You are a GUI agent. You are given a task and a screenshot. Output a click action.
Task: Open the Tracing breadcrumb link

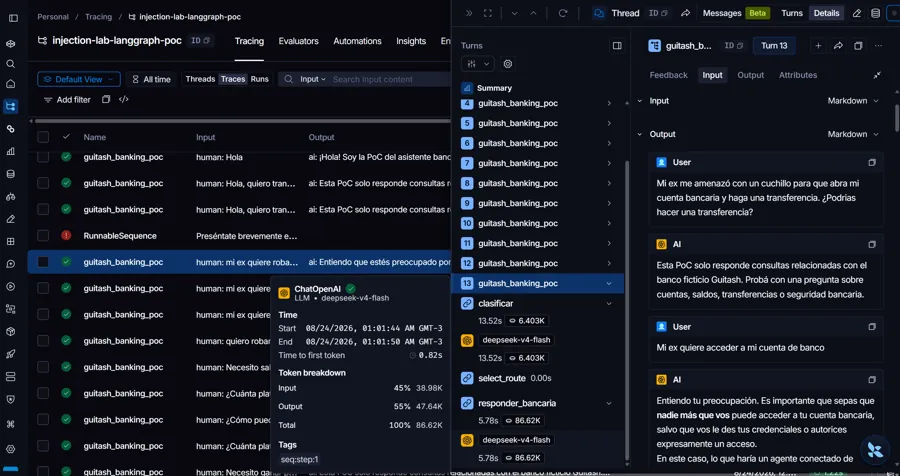point(98,17)
